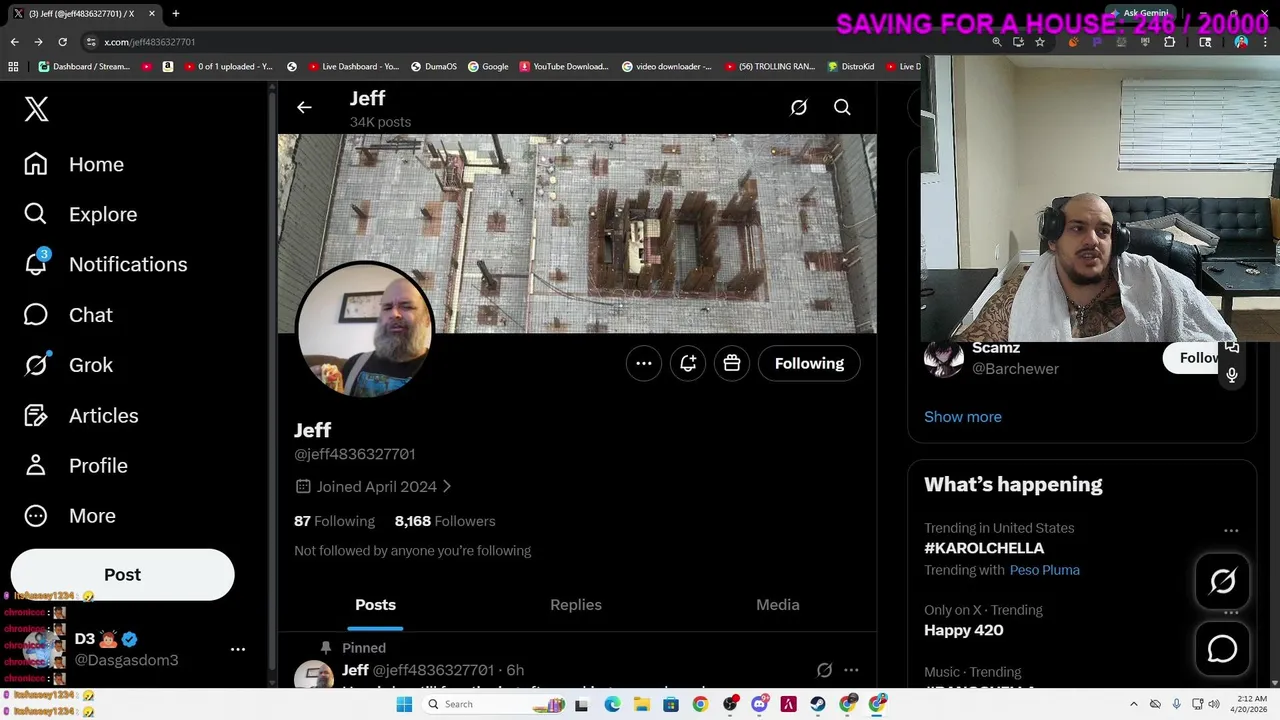Click the browser back arrow
Viewport: 1280px width, 720px height.
click(x=14, y=42)
